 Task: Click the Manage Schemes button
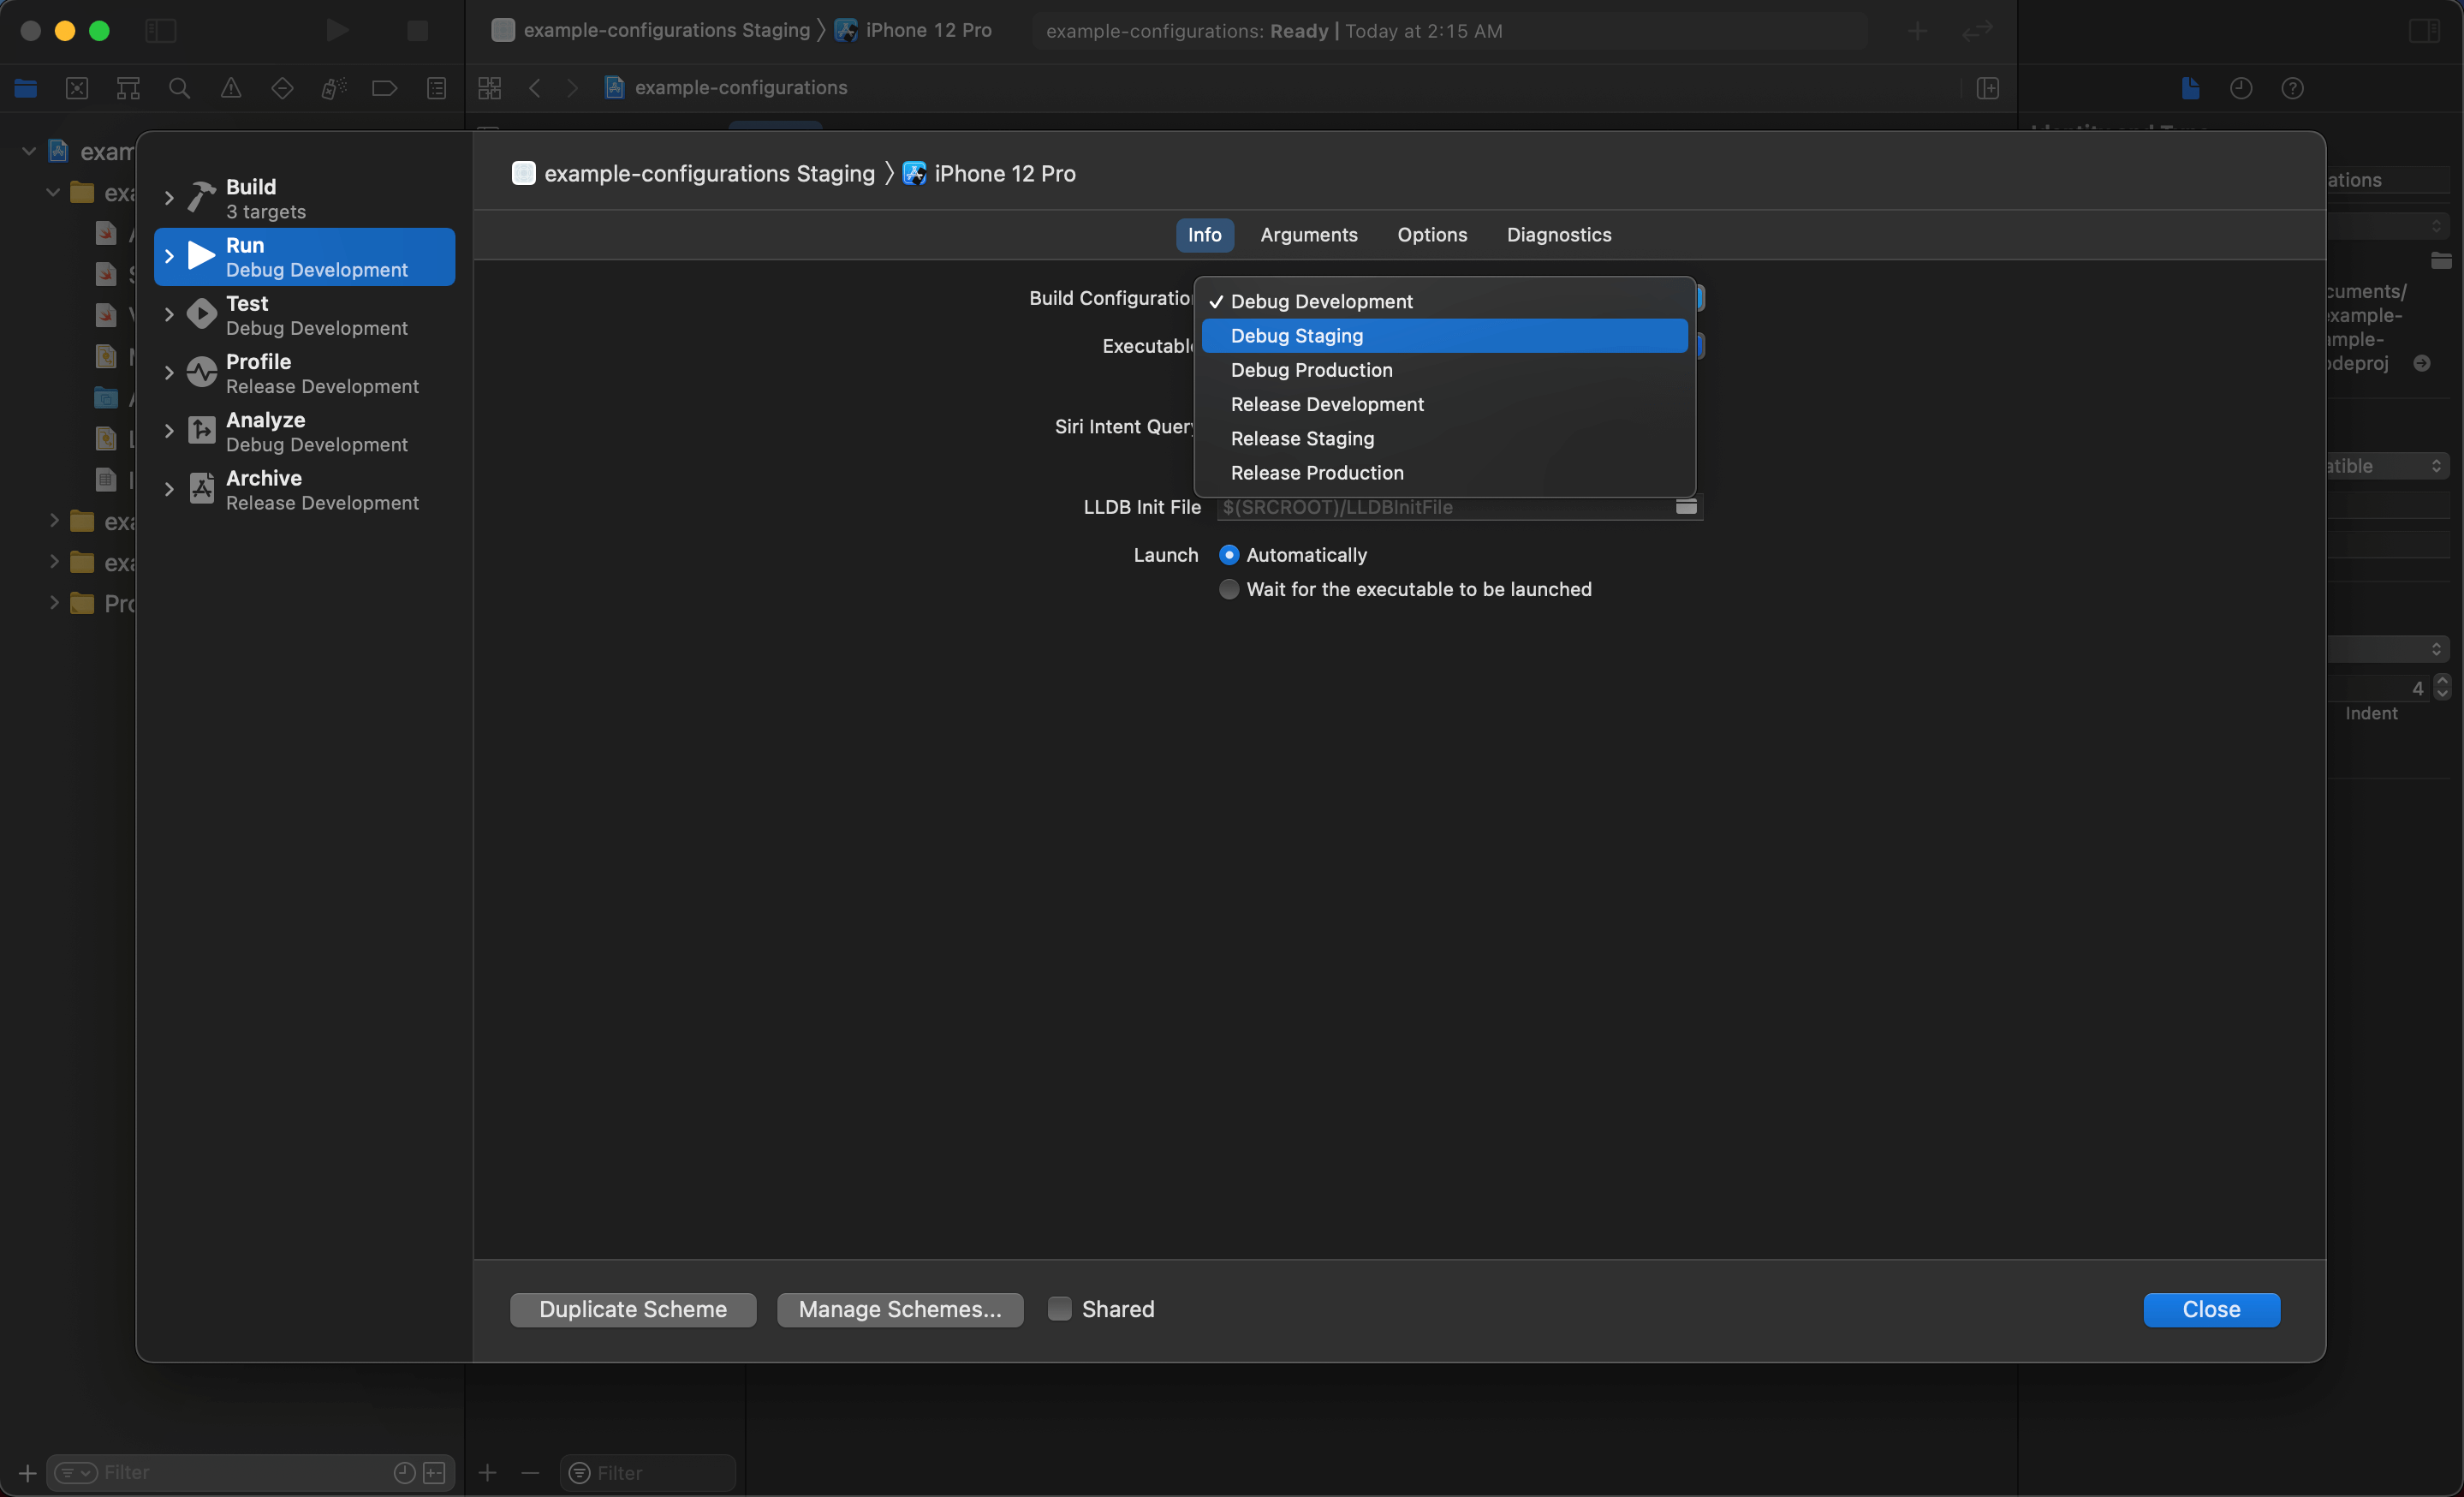click(x=899, y=1309)
